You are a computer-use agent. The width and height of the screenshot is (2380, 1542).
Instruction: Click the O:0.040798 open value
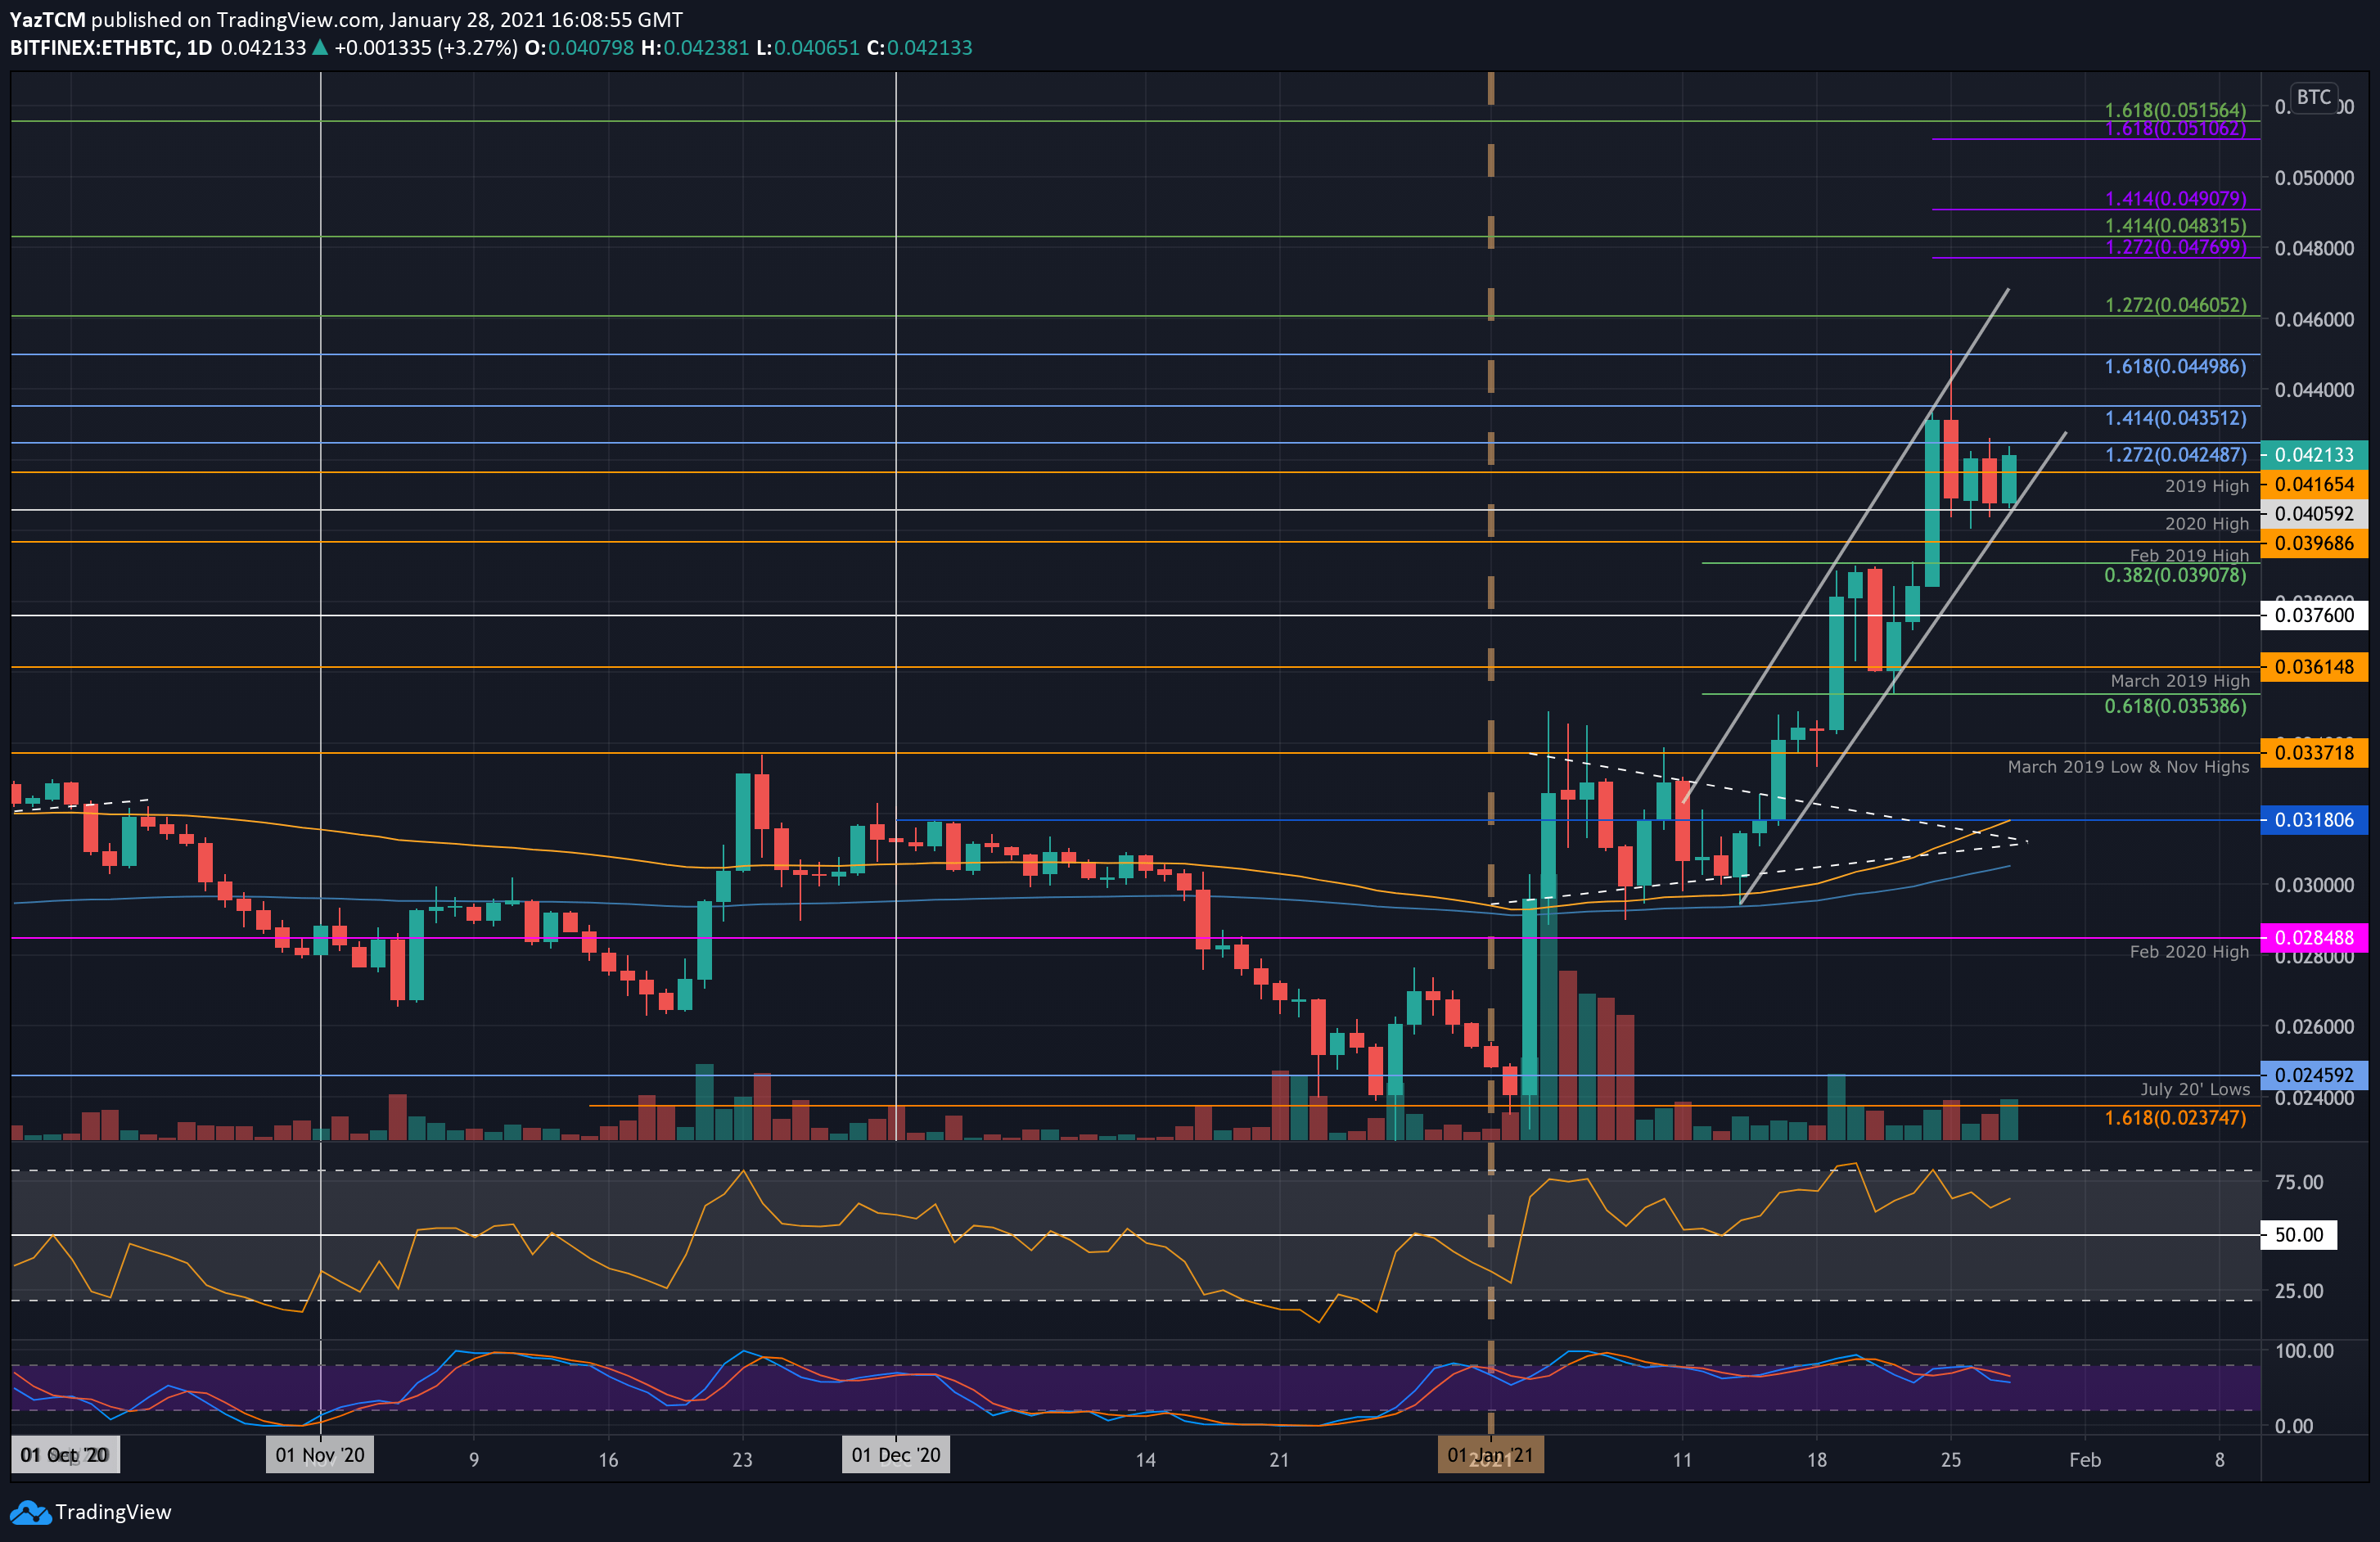pyautogui.click(x=579, y=48)
